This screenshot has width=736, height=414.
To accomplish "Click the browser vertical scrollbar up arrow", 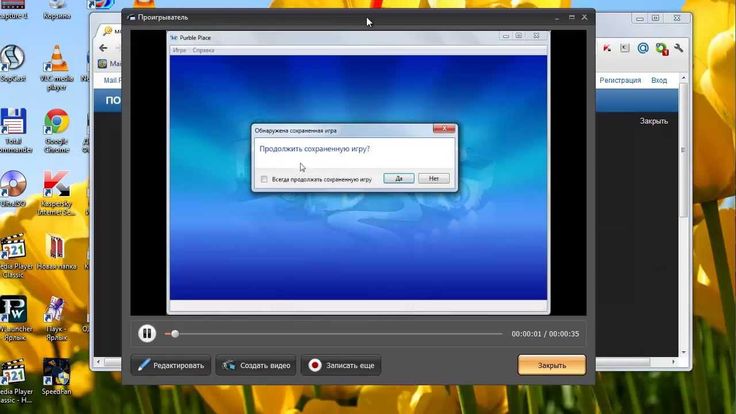I will (x=683, y=78).
